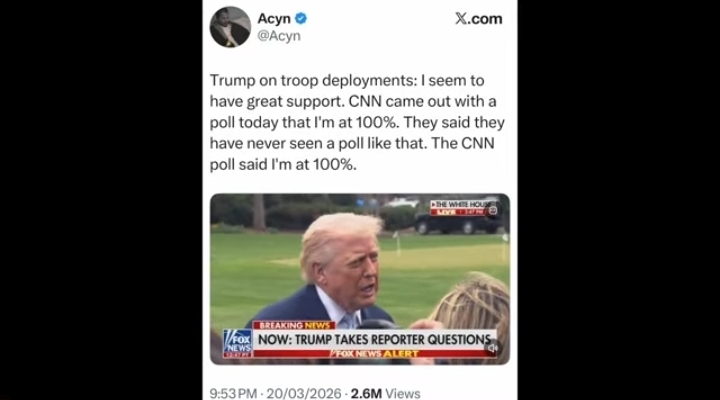
Task: Click the FOX NEWS ALERT ticker bar
Action: click(x=374, y=354)
